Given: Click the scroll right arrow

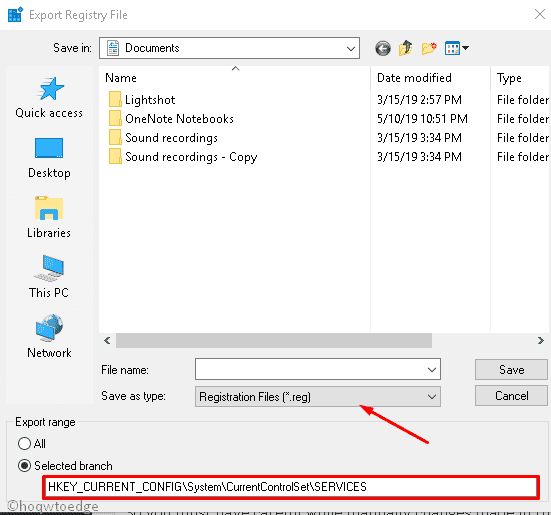Looking at the screenshot, I should tap(541, 340).
